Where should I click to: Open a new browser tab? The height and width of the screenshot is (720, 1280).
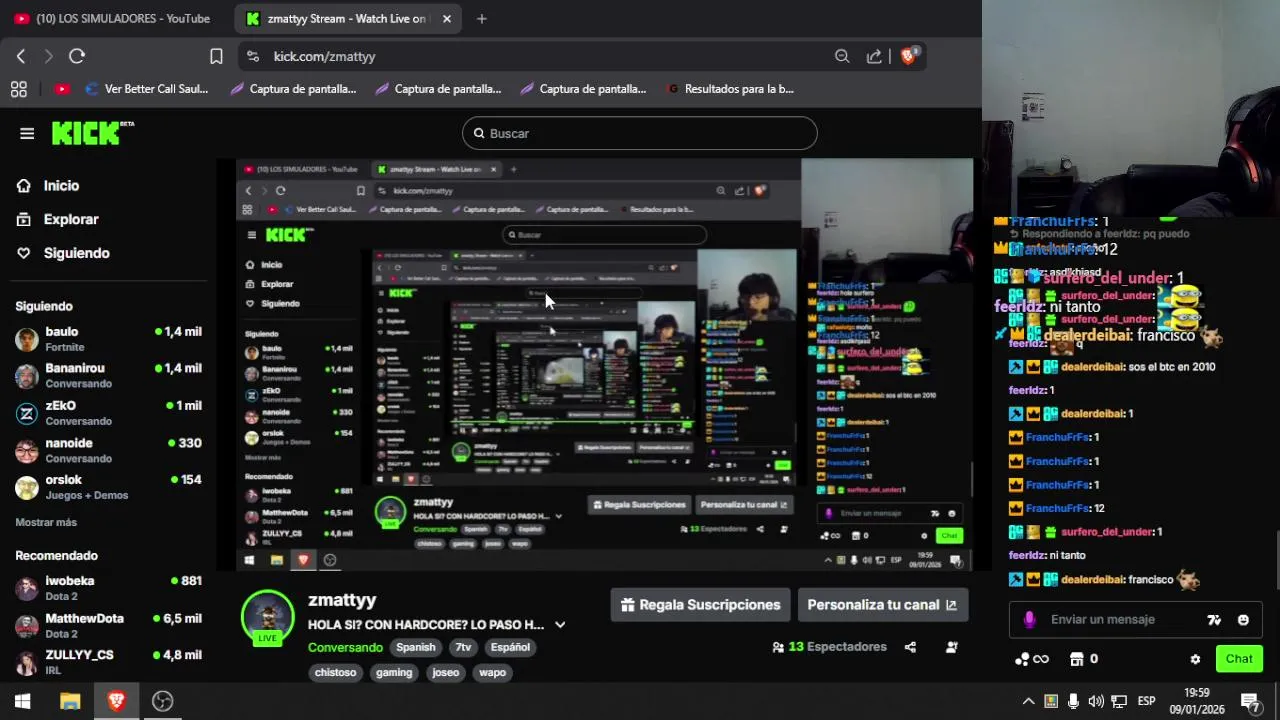tap(481, 18)
